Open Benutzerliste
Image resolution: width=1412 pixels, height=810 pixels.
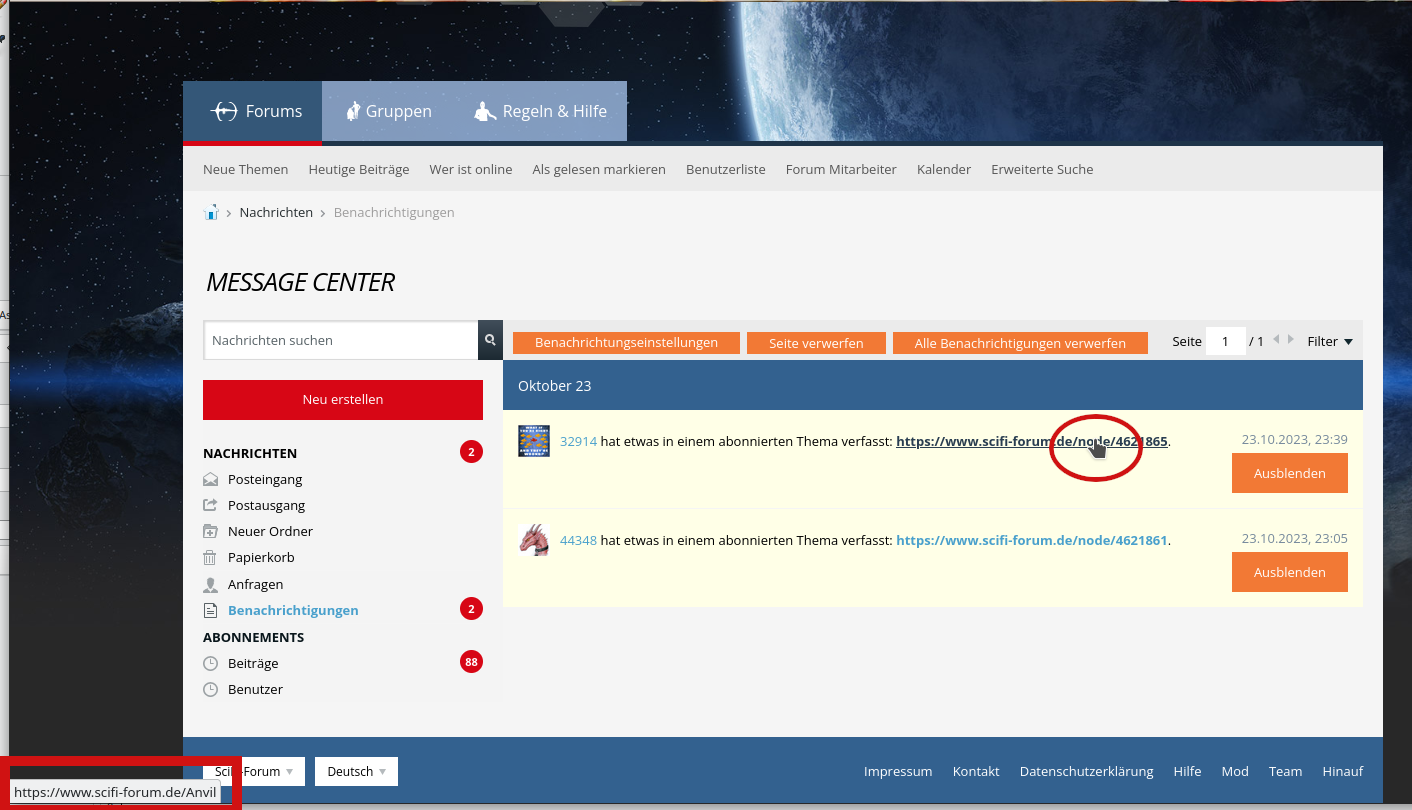726,169
